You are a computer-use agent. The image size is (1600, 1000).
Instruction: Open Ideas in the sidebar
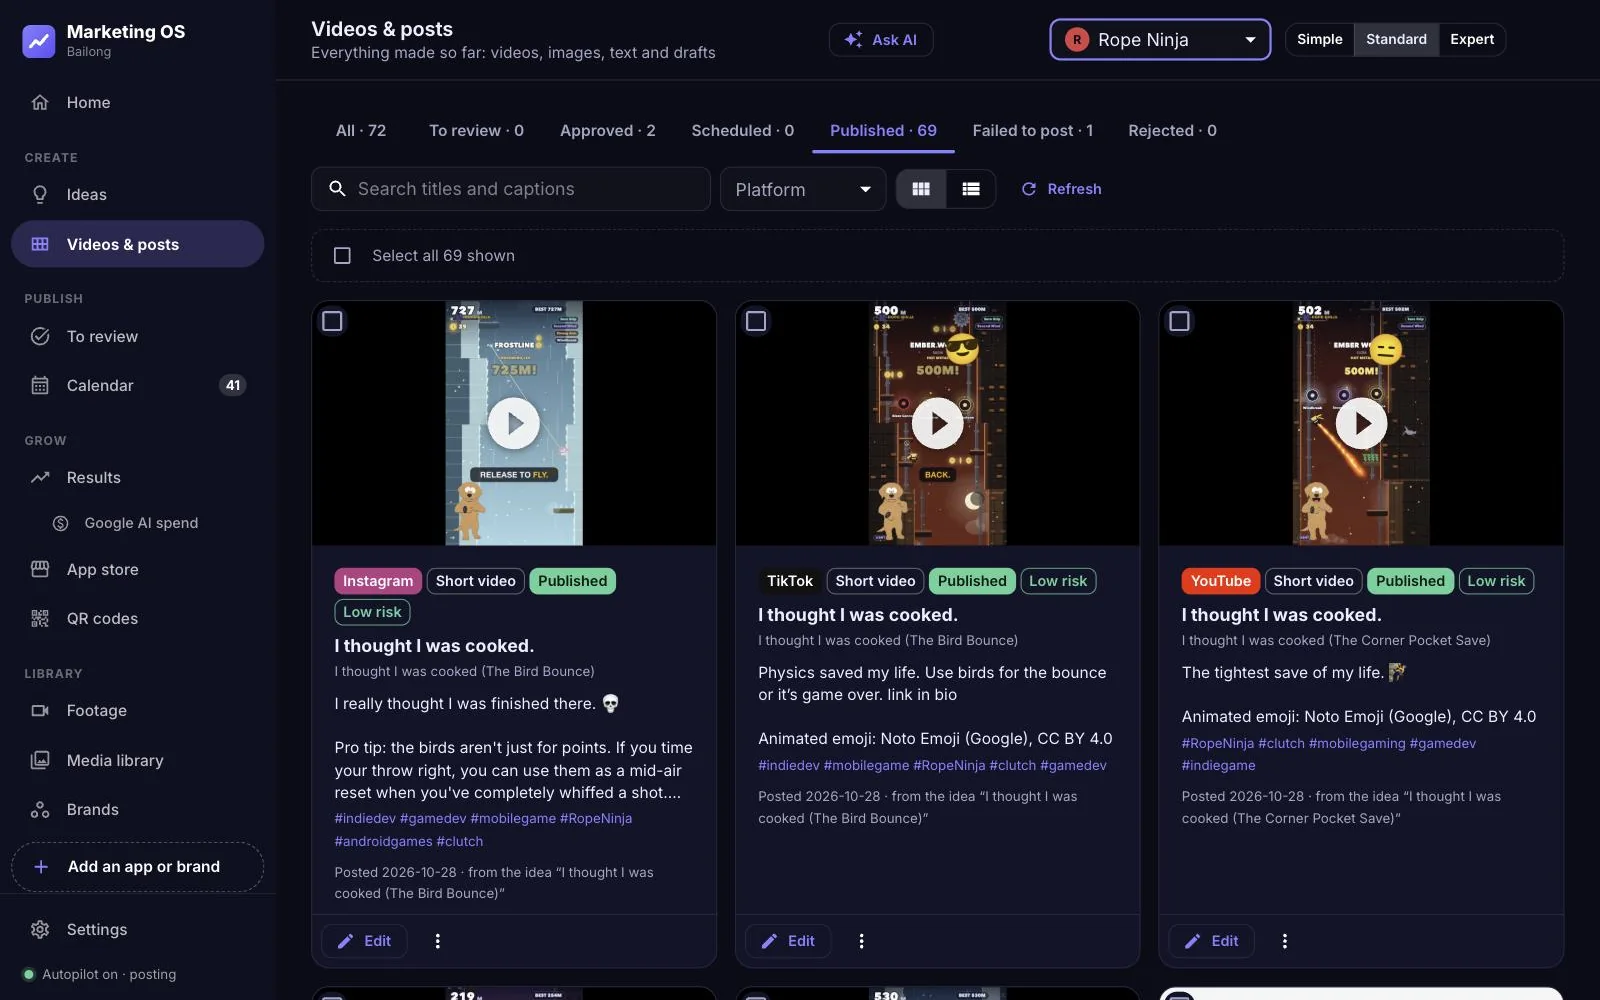click(x=137, y=194)
